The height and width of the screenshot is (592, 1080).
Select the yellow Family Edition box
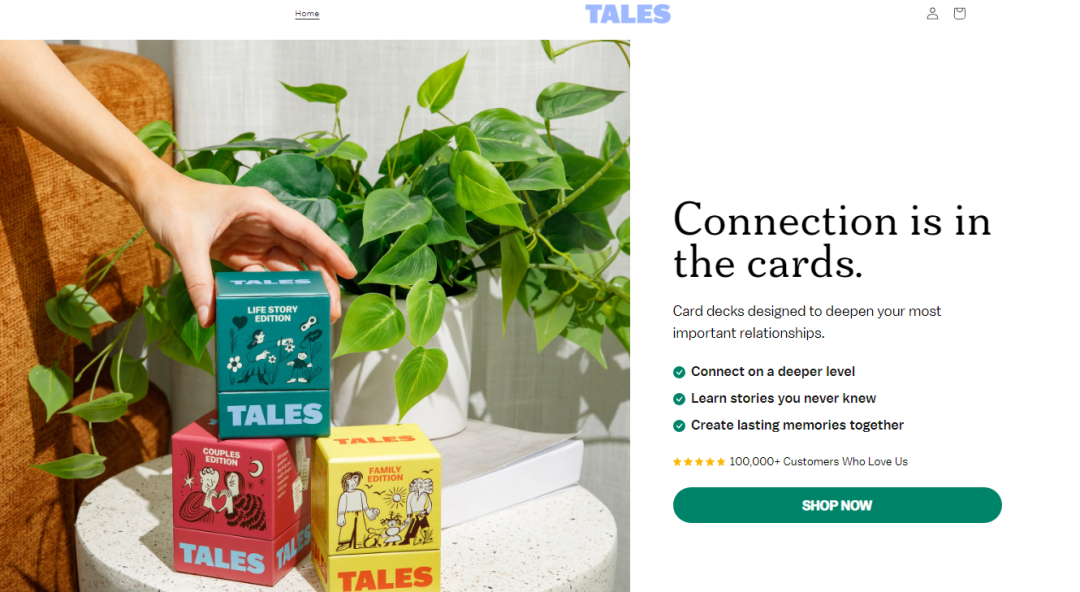pos(377,509)
